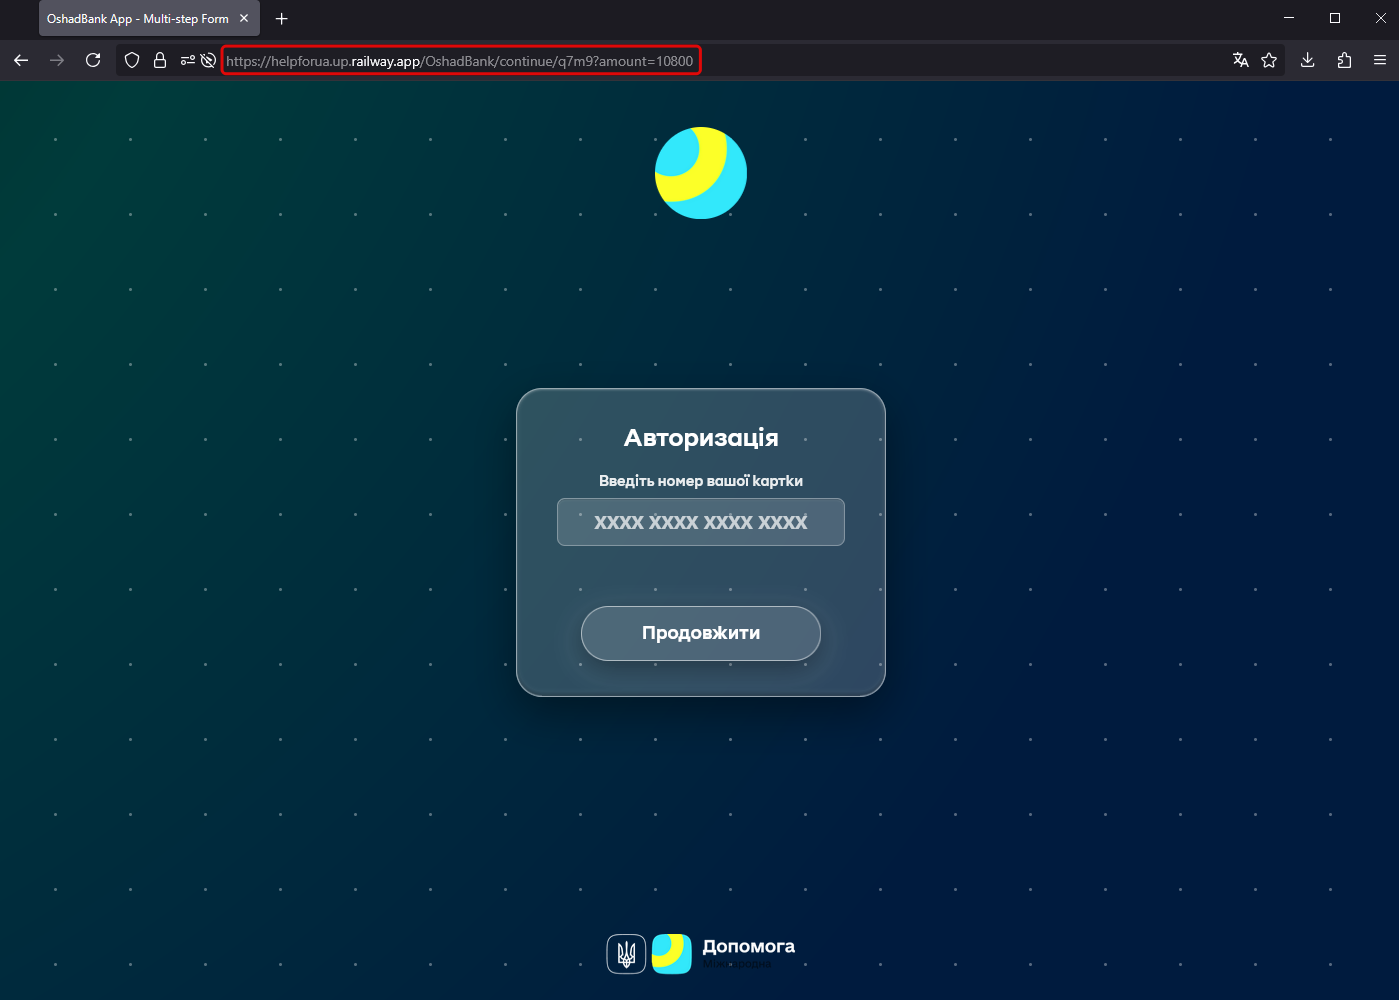Maximize the browser window
This screenshot has height=1000, width=1399.
[1335, 18]
